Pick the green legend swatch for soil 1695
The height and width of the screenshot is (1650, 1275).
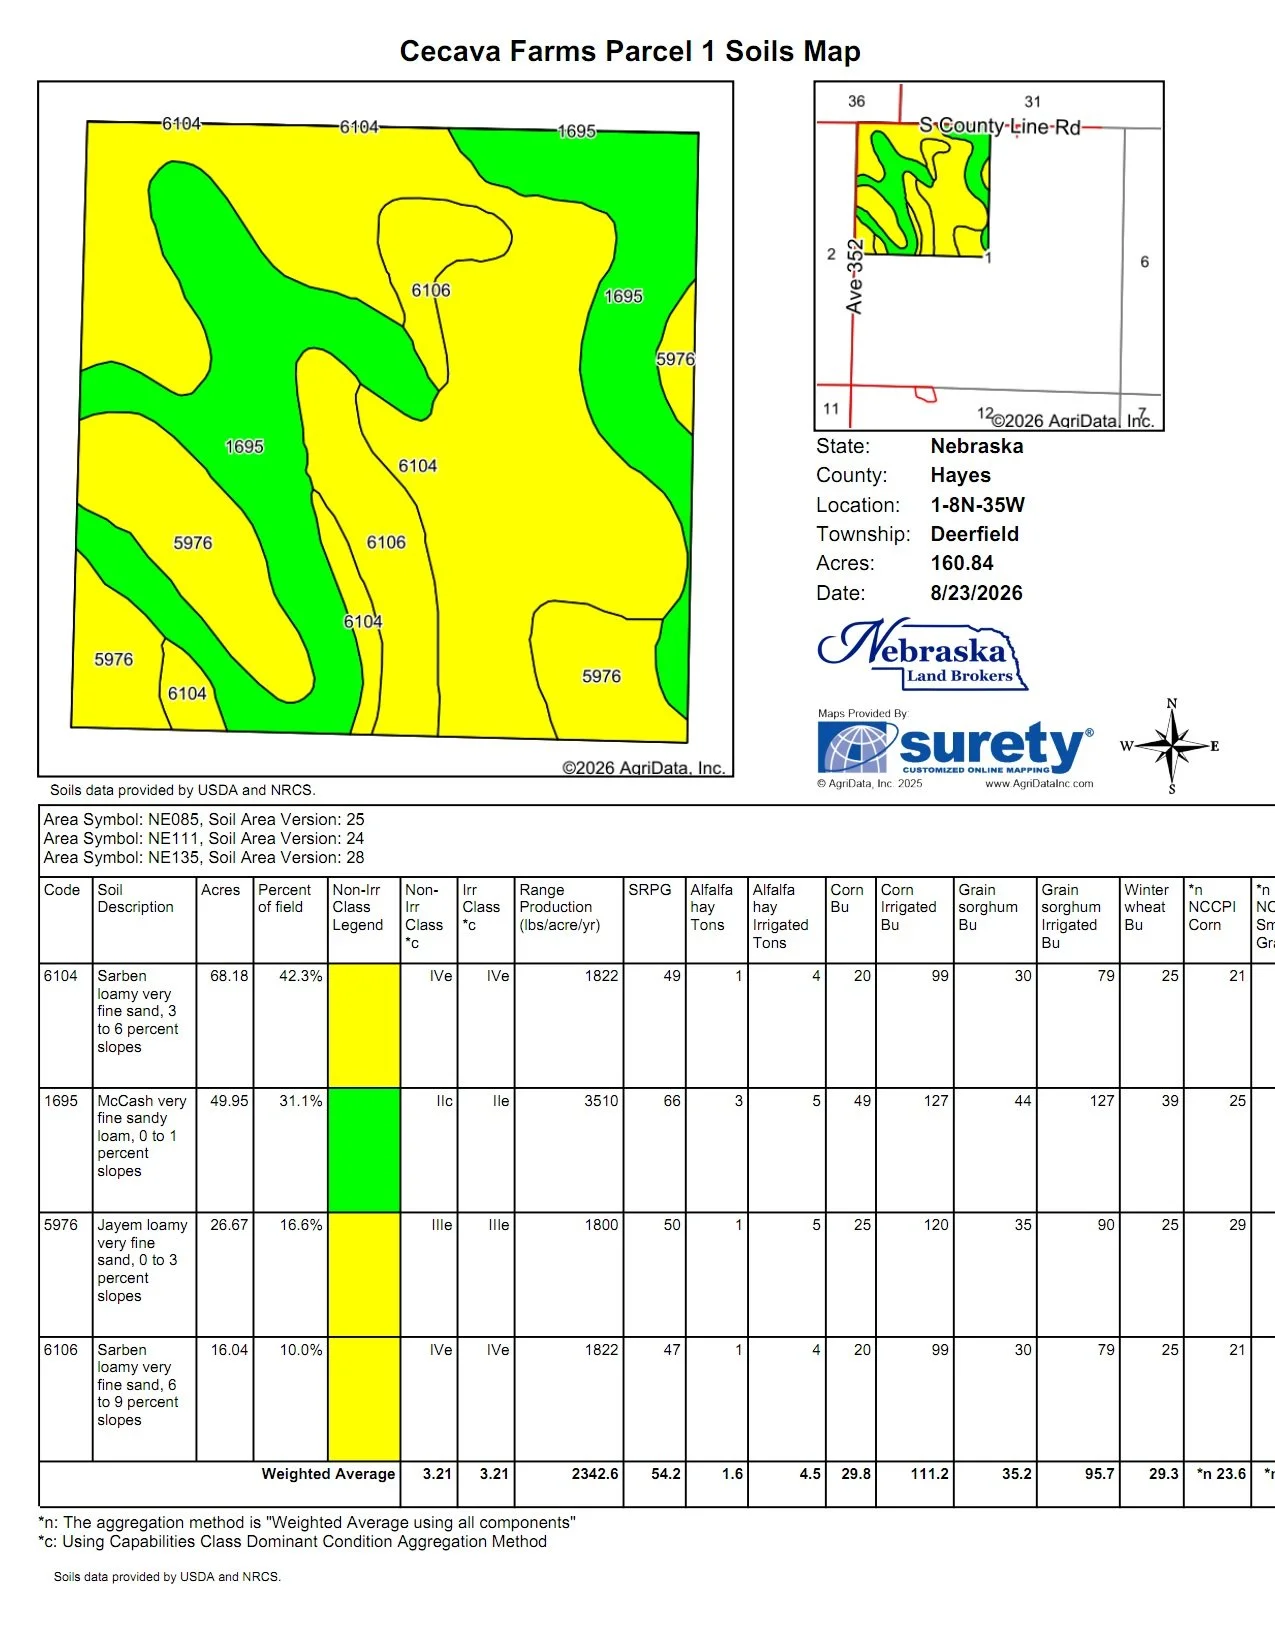coord(364,1150)
